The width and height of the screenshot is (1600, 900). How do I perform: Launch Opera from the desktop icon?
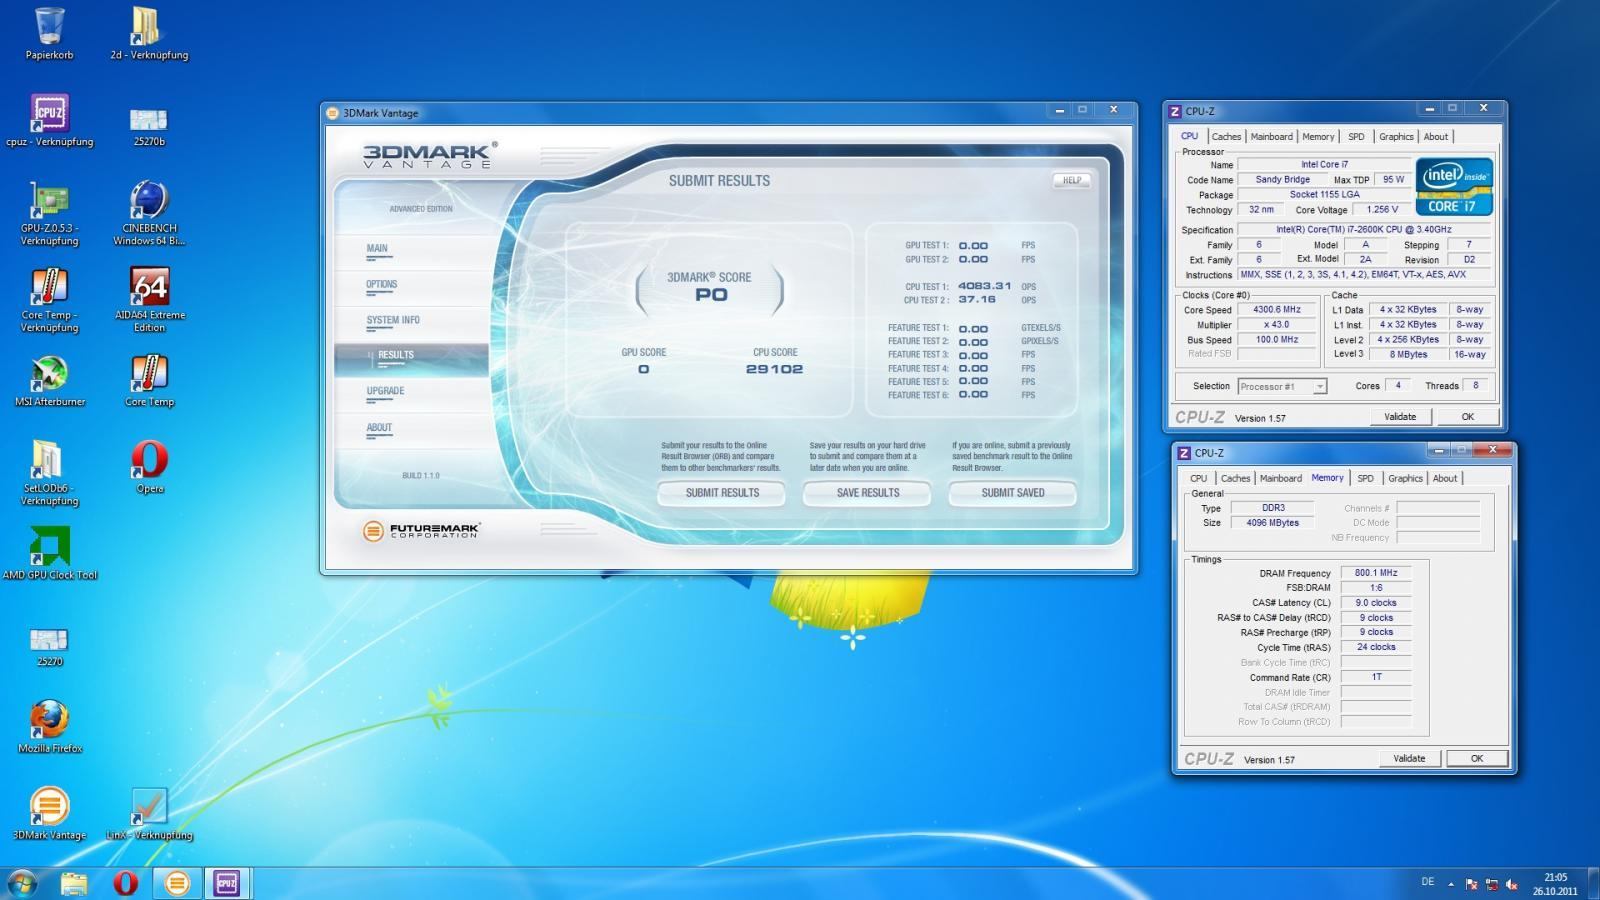coord(149,467)
